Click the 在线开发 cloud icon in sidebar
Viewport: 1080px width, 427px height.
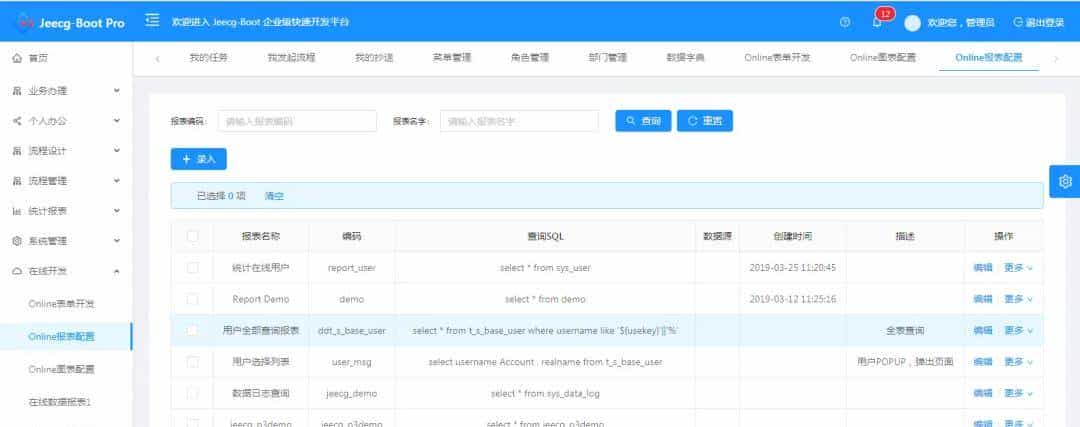point(17,271)
